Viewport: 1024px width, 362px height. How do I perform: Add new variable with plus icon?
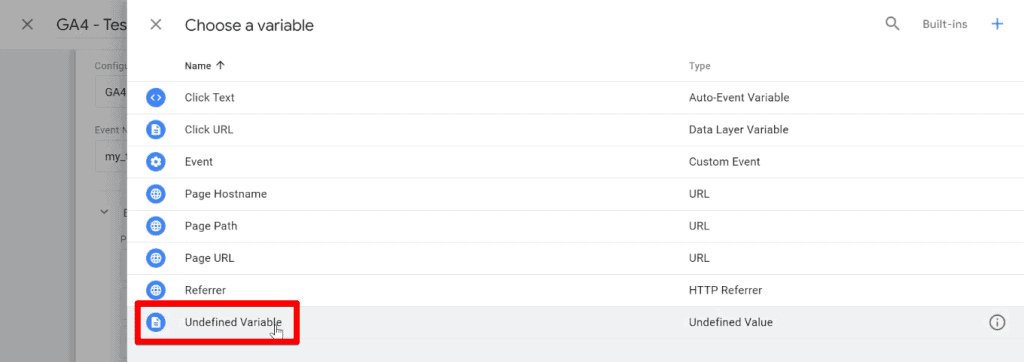(997, 24)
